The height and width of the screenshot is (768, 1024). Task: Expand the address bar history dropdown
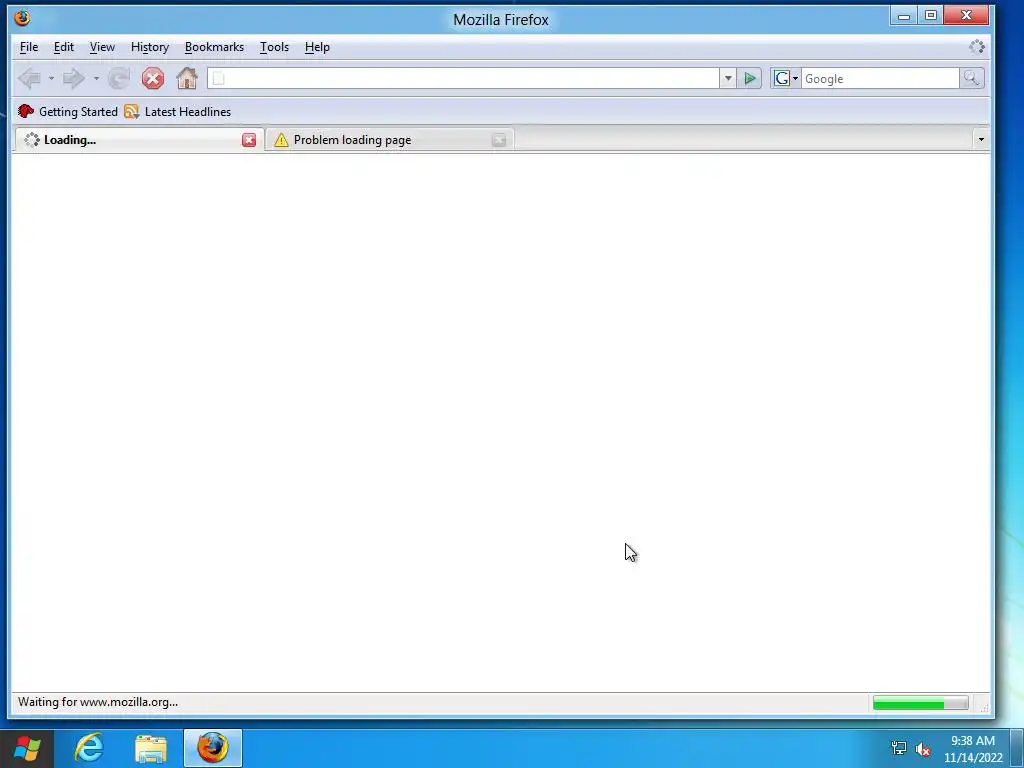pos(728,78)
